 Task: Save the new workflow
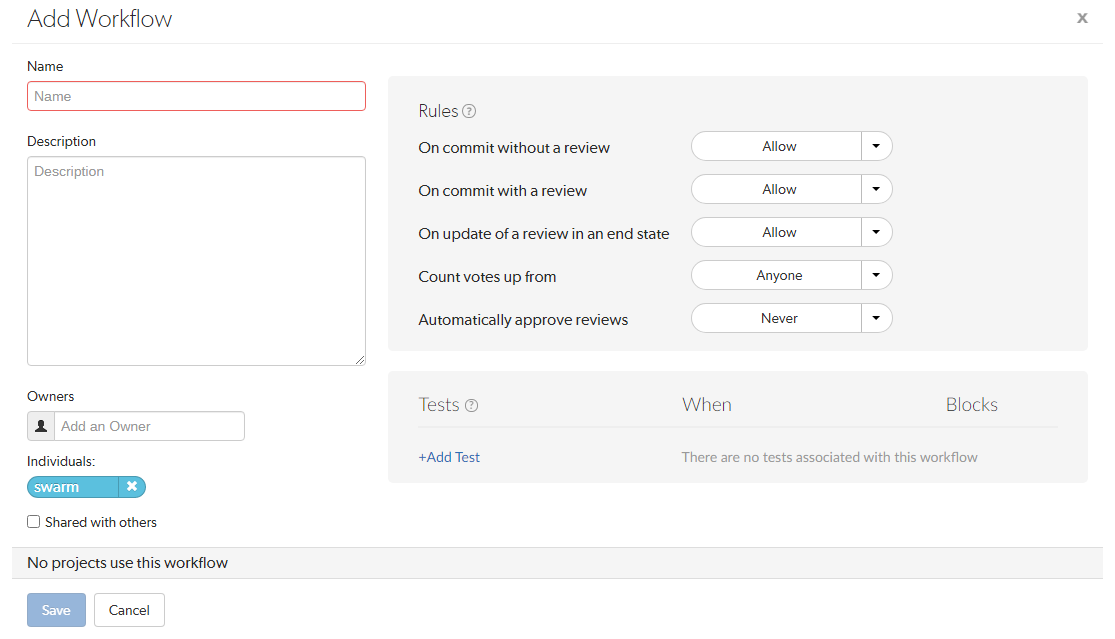[x=56, y=610]
